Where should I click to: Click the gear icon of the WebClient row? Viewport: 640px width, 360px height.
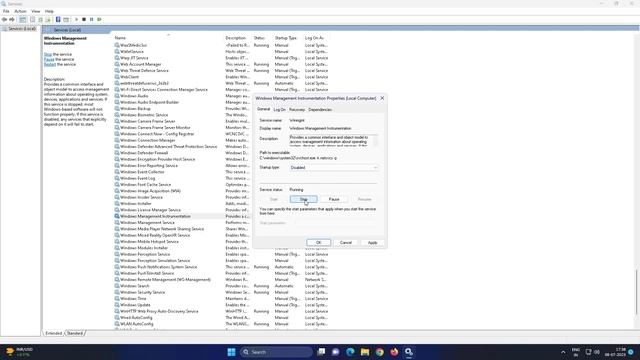click(117, 77)
